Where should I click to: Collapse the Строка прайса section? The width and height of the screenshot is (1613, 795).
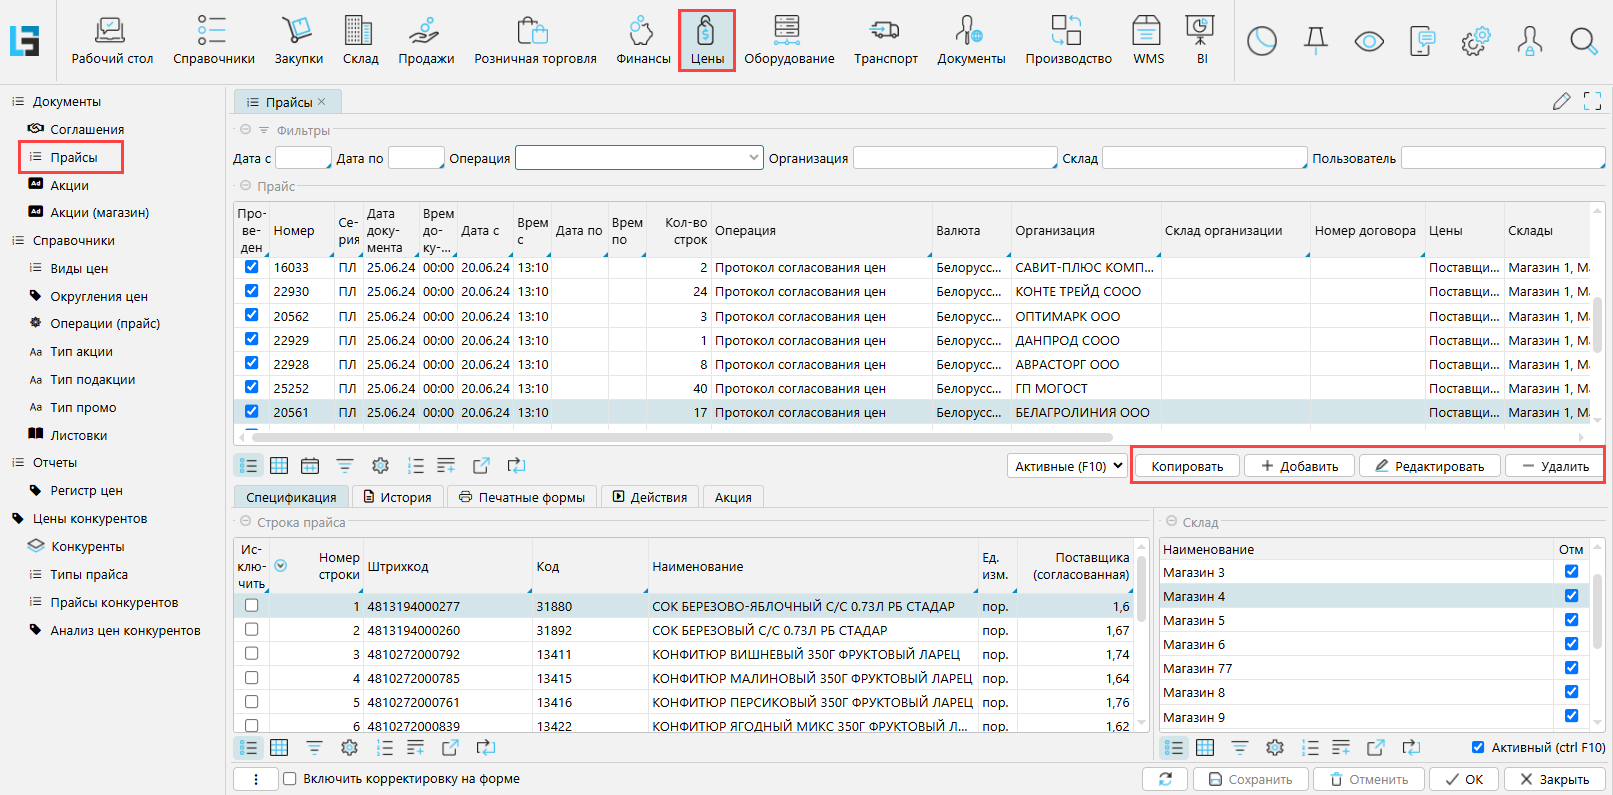pyautogui.click(x=245, y=522)
